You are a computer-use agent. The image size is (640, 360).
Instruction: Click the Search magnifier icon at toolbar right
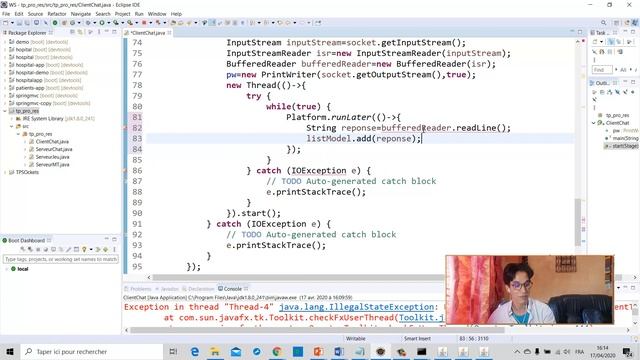point(603,23)
